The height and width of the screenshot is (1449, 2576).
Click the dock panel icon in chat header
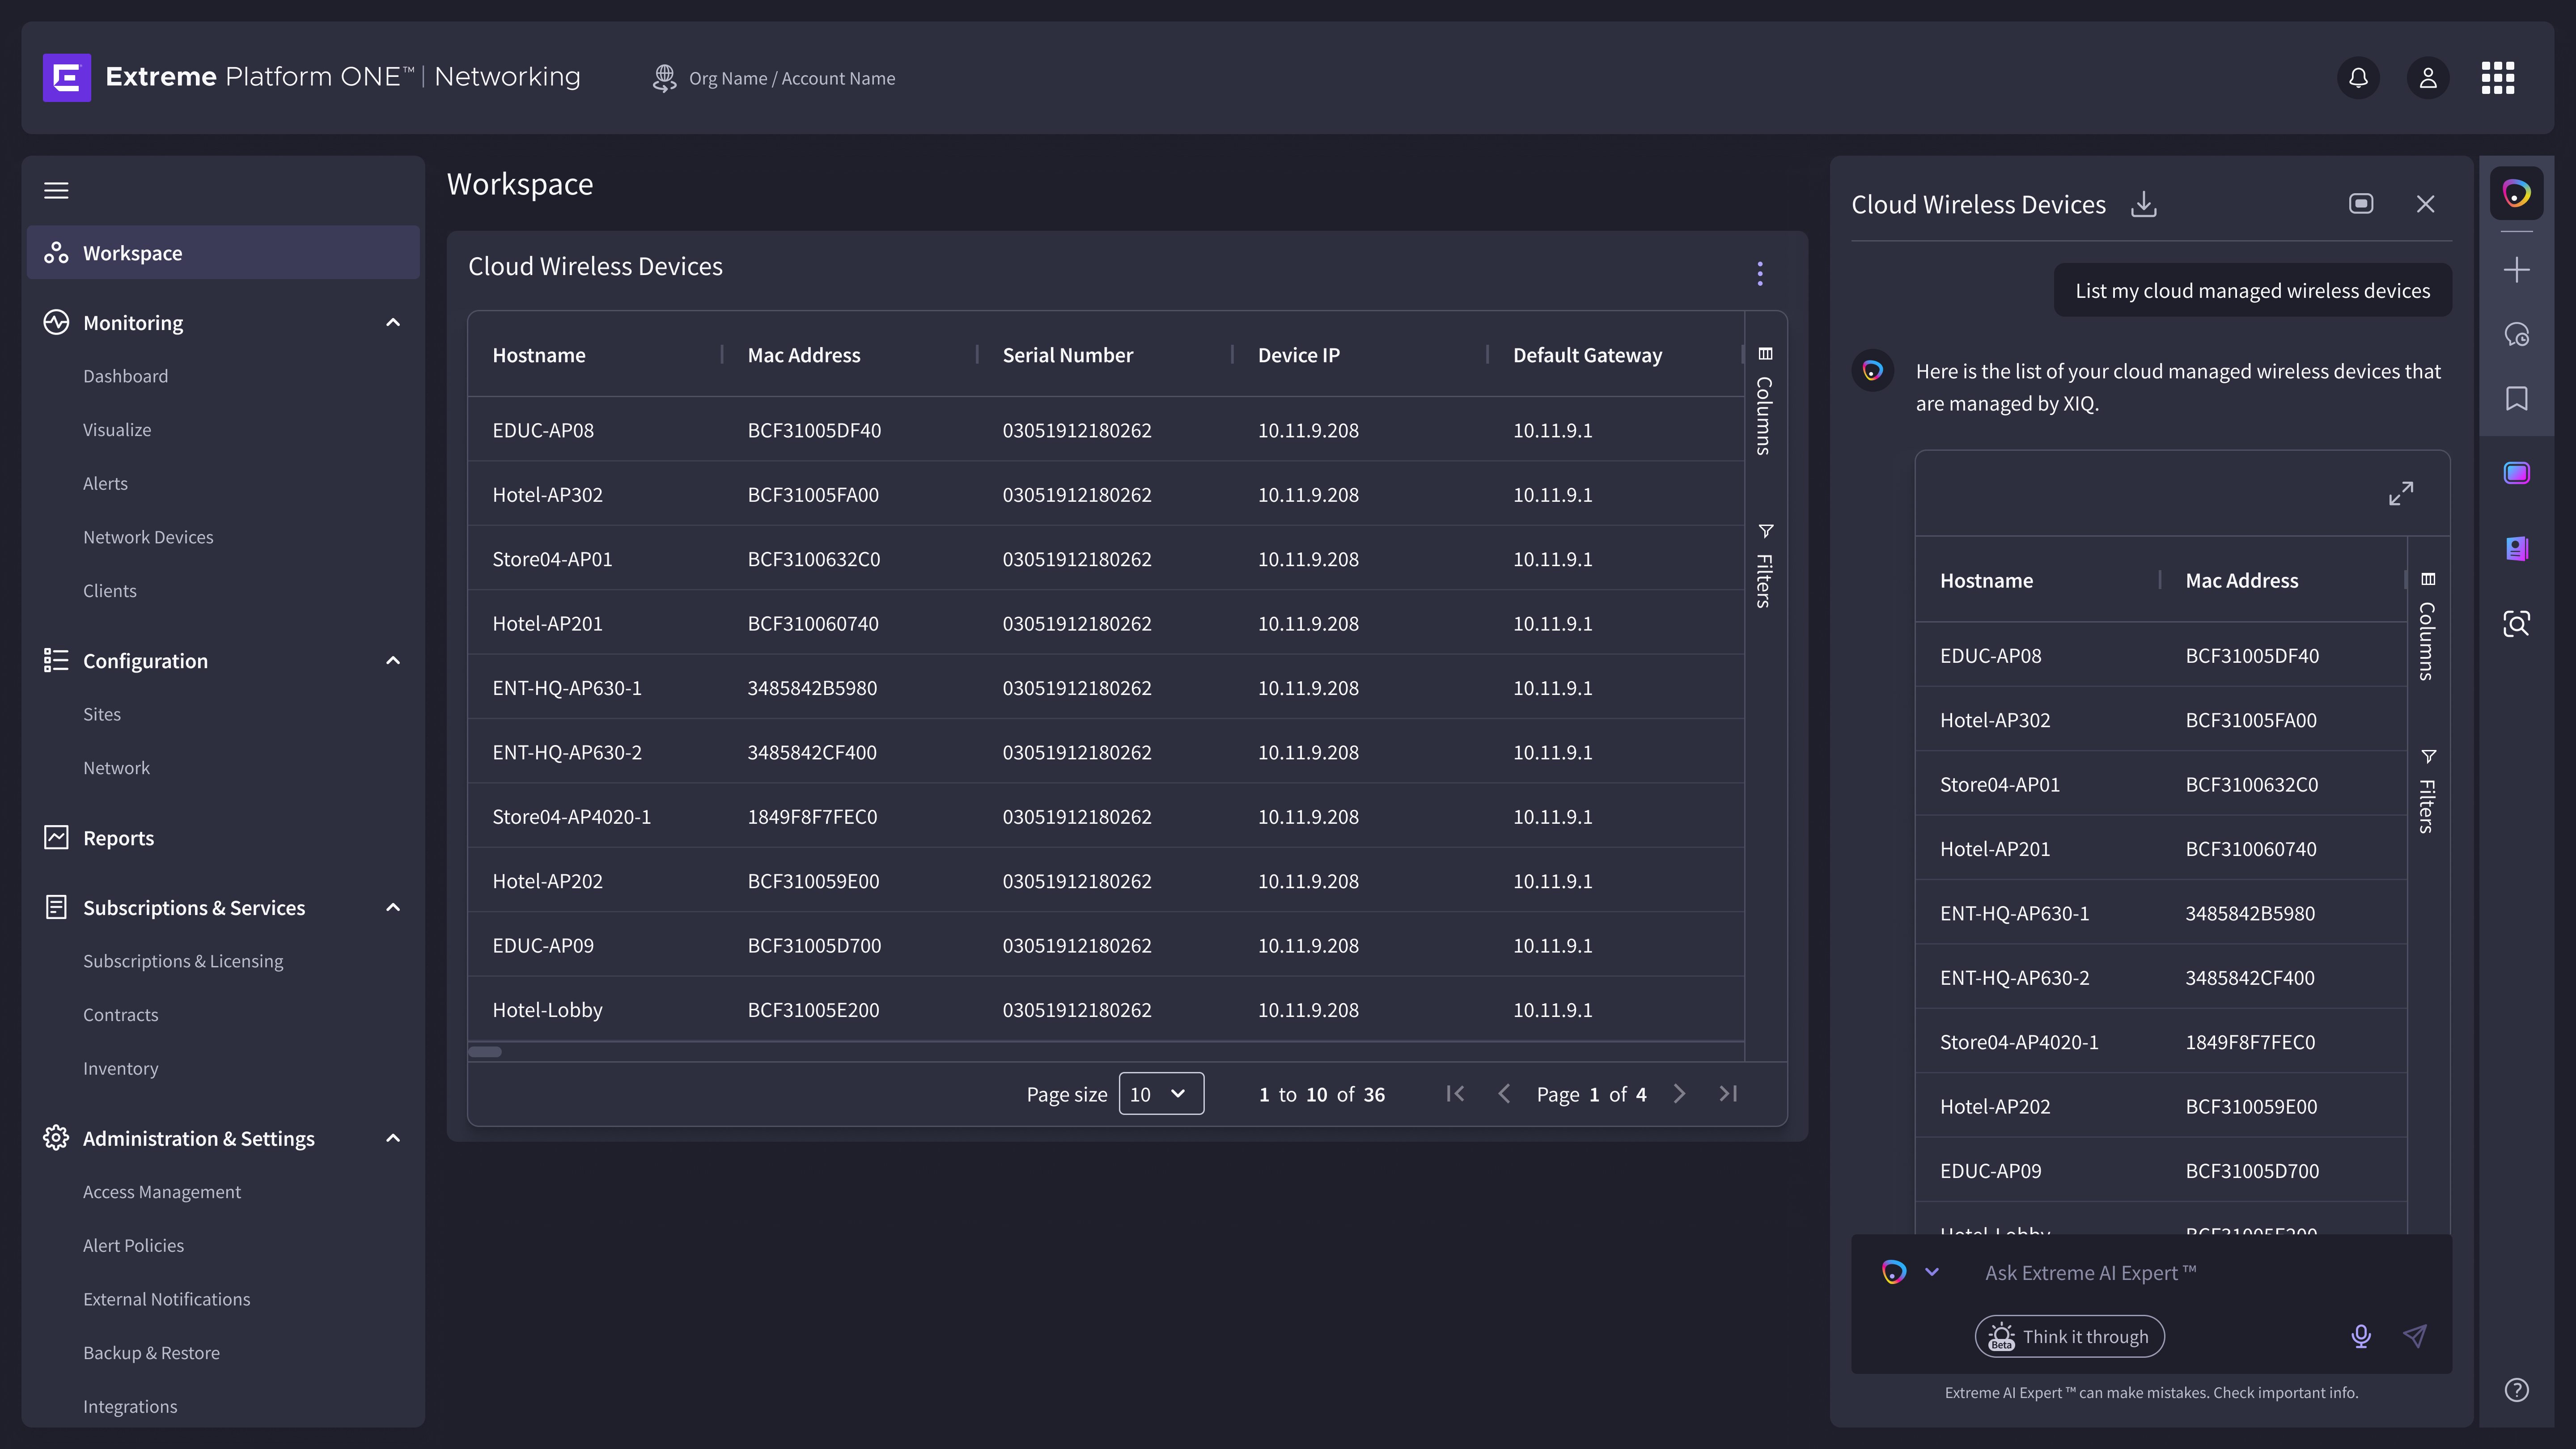pos(2361,204)
